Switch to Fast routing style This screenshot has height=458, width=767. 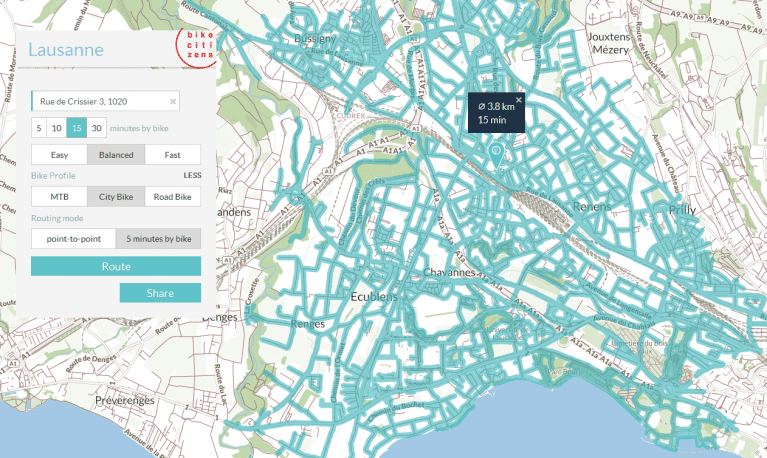coord(172,155)
